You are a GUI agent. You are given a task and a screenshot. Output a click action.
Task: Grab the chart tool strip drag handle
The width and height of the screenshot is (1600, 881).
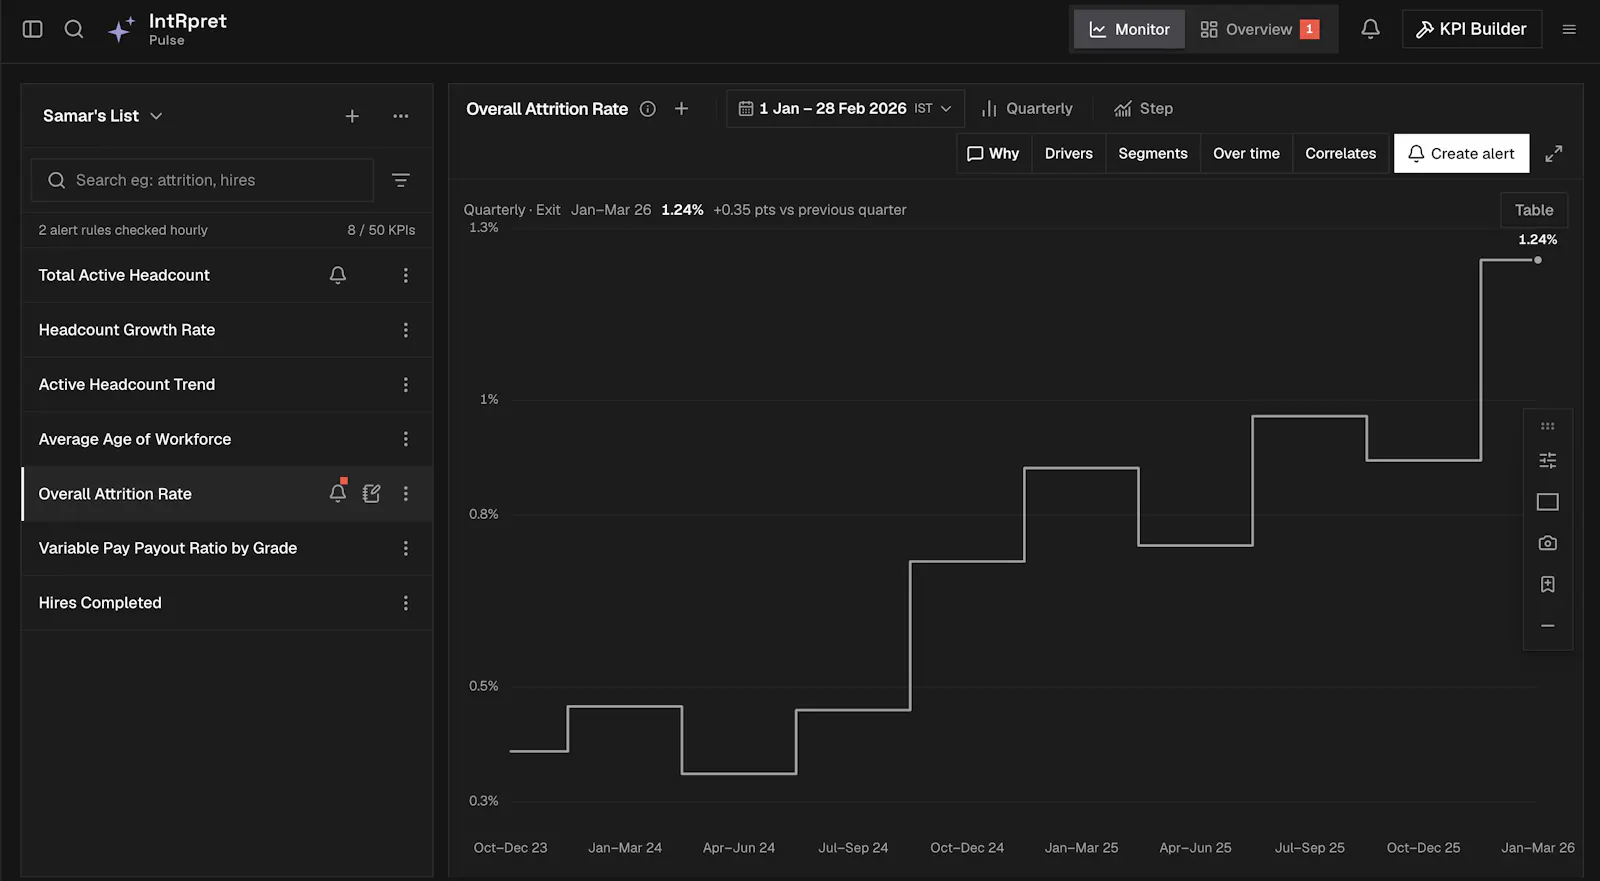1548,426
